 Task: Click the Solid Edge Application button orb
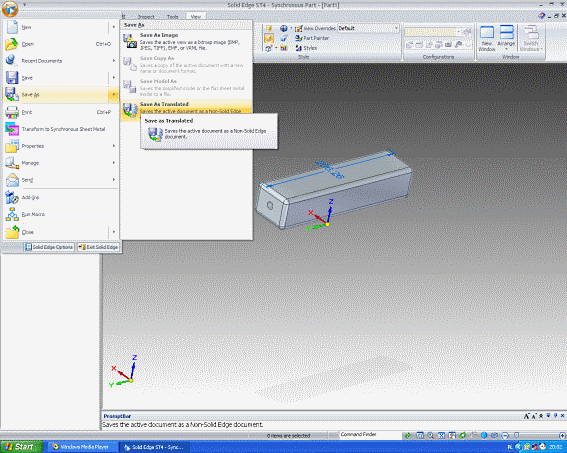tap(10, 9)
